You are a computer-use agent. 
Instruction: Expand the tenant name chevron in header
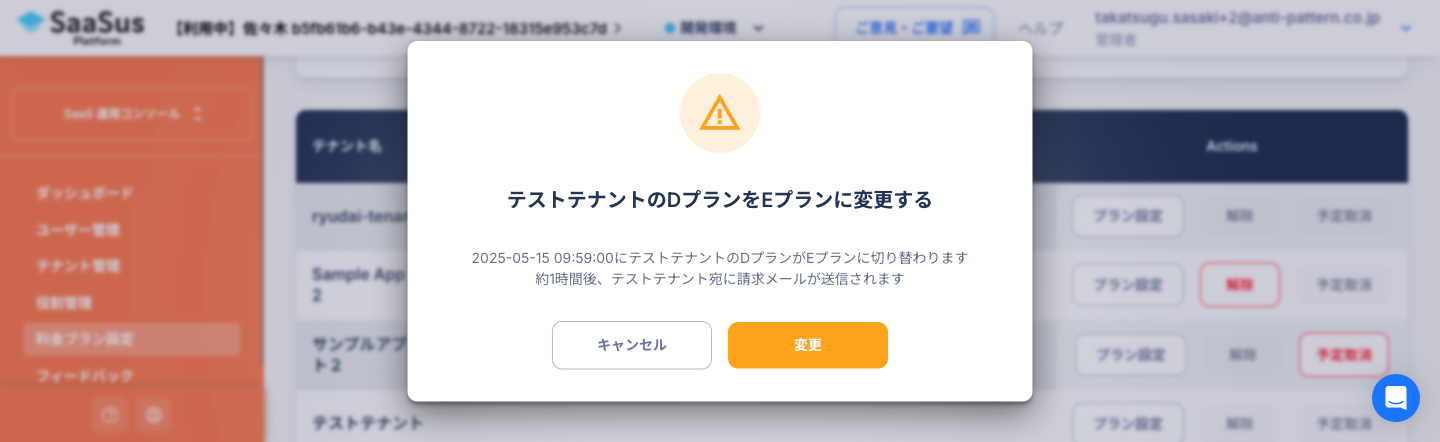618,28
